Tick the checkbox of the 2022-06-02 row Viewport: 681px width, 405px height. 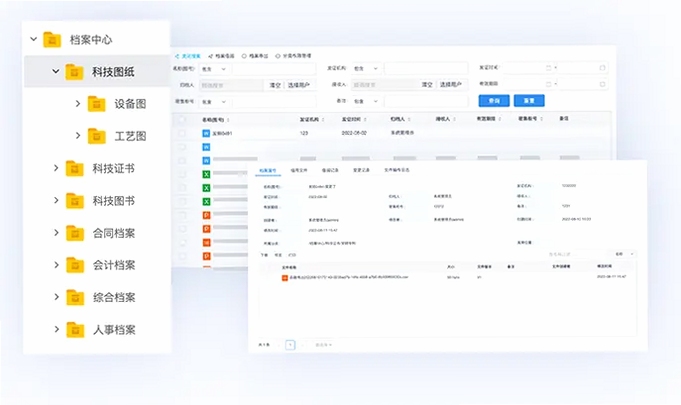point(182,133)
